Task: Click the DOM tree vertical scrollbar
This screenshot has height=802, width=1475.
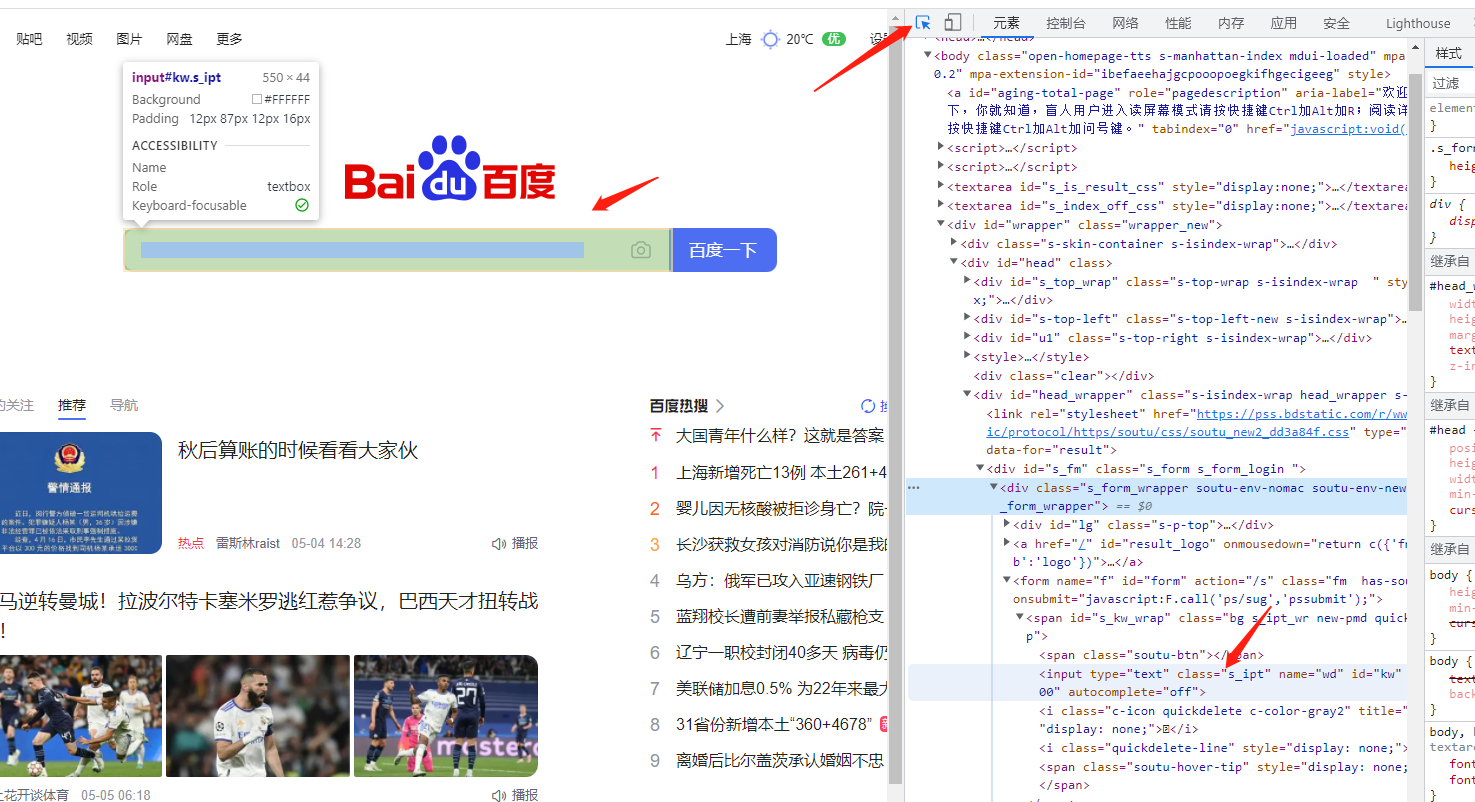Action: coord(1414,192)
